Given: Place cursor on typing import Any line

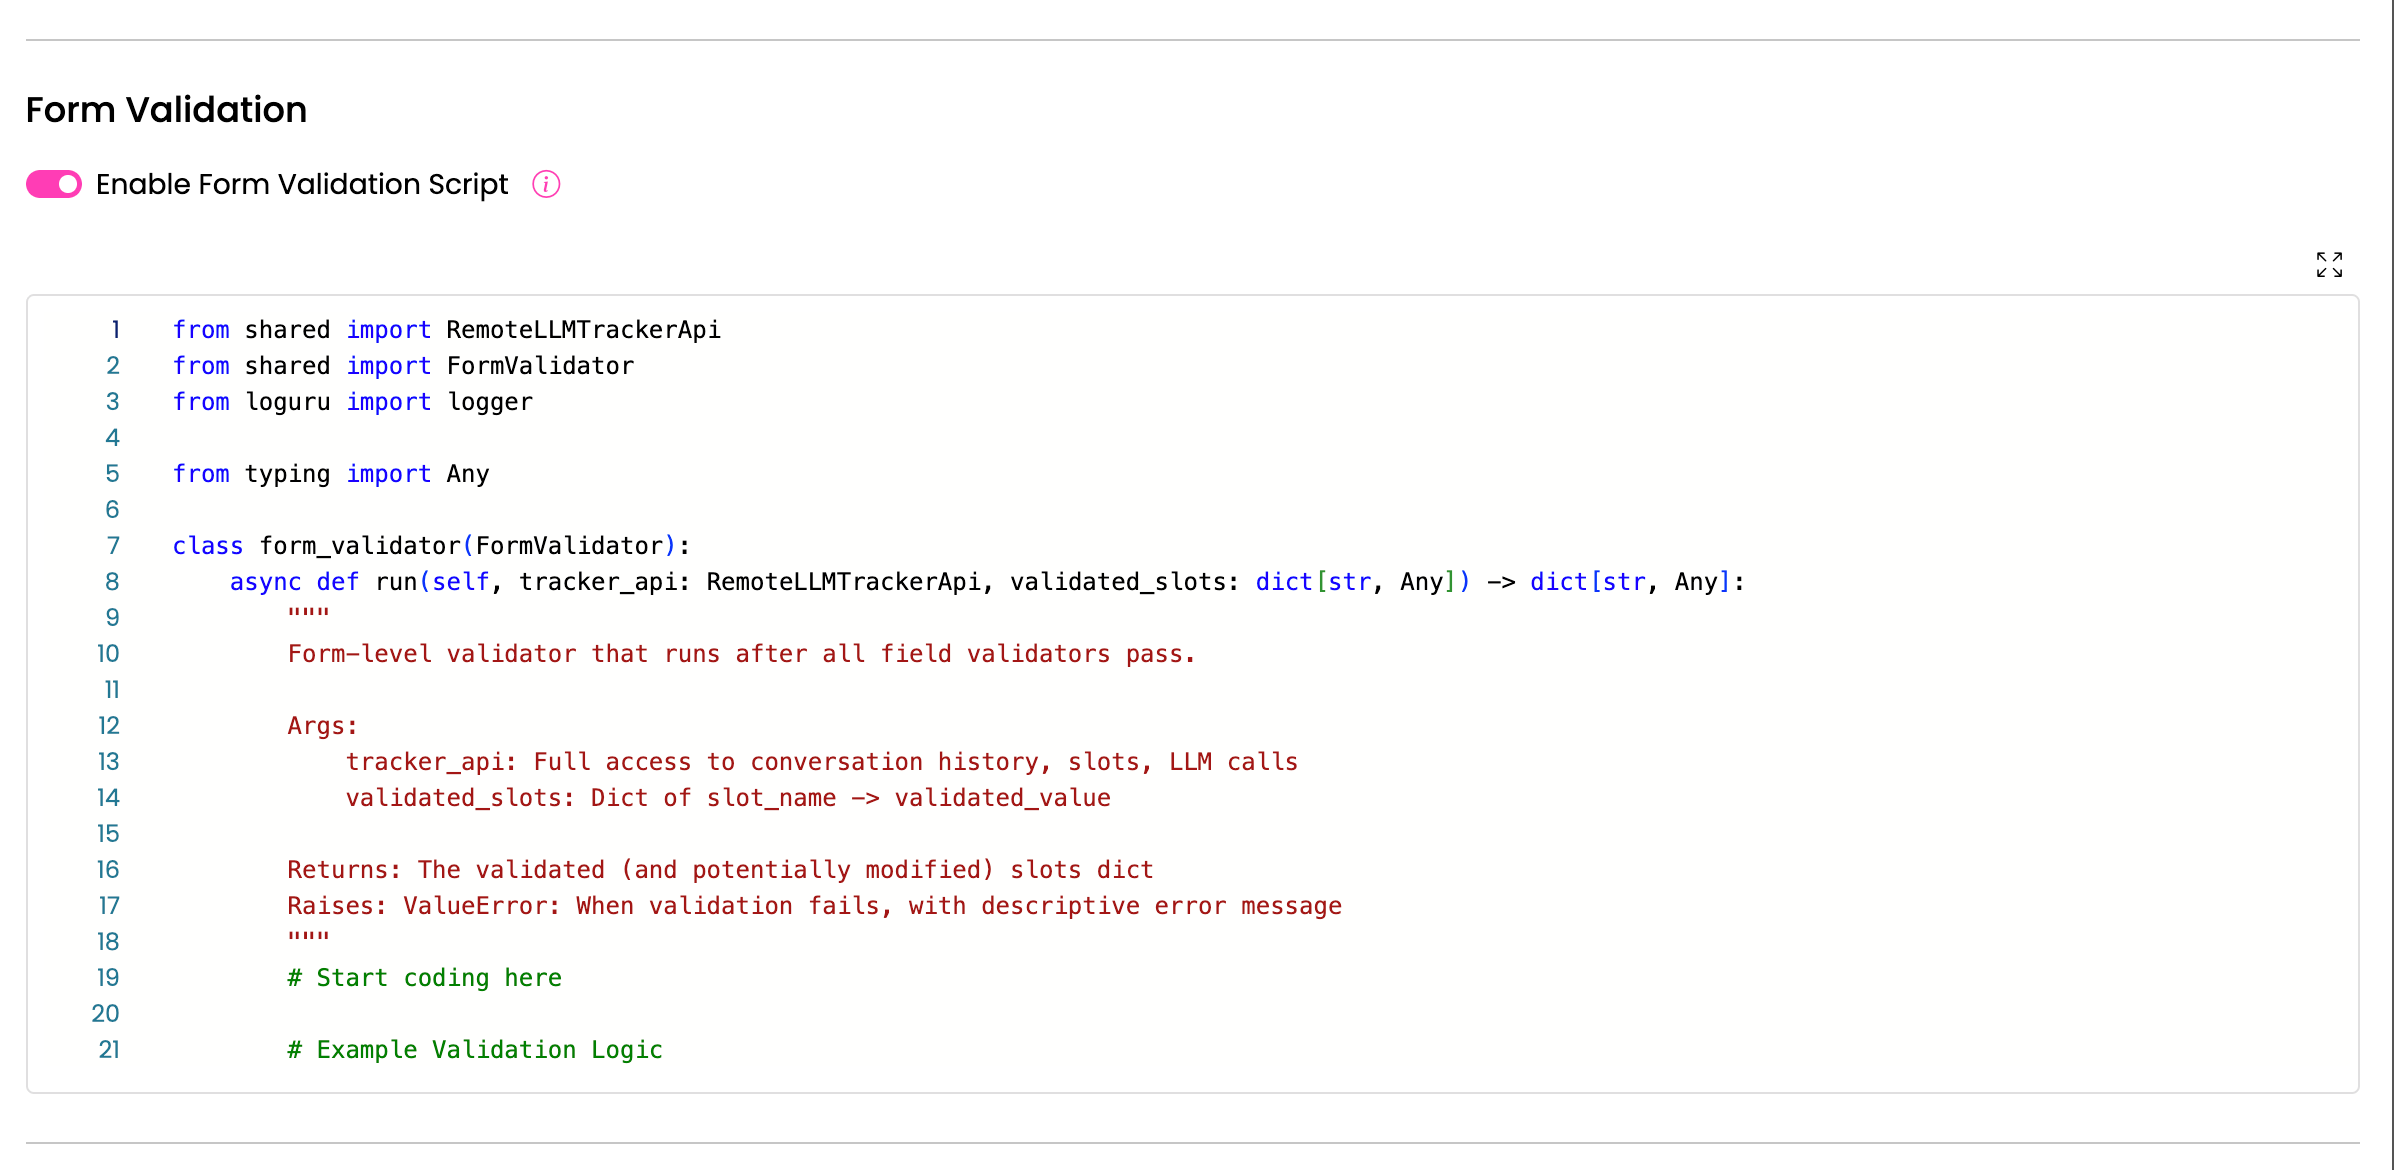Looking at the screenshot, I should point(331,474).
